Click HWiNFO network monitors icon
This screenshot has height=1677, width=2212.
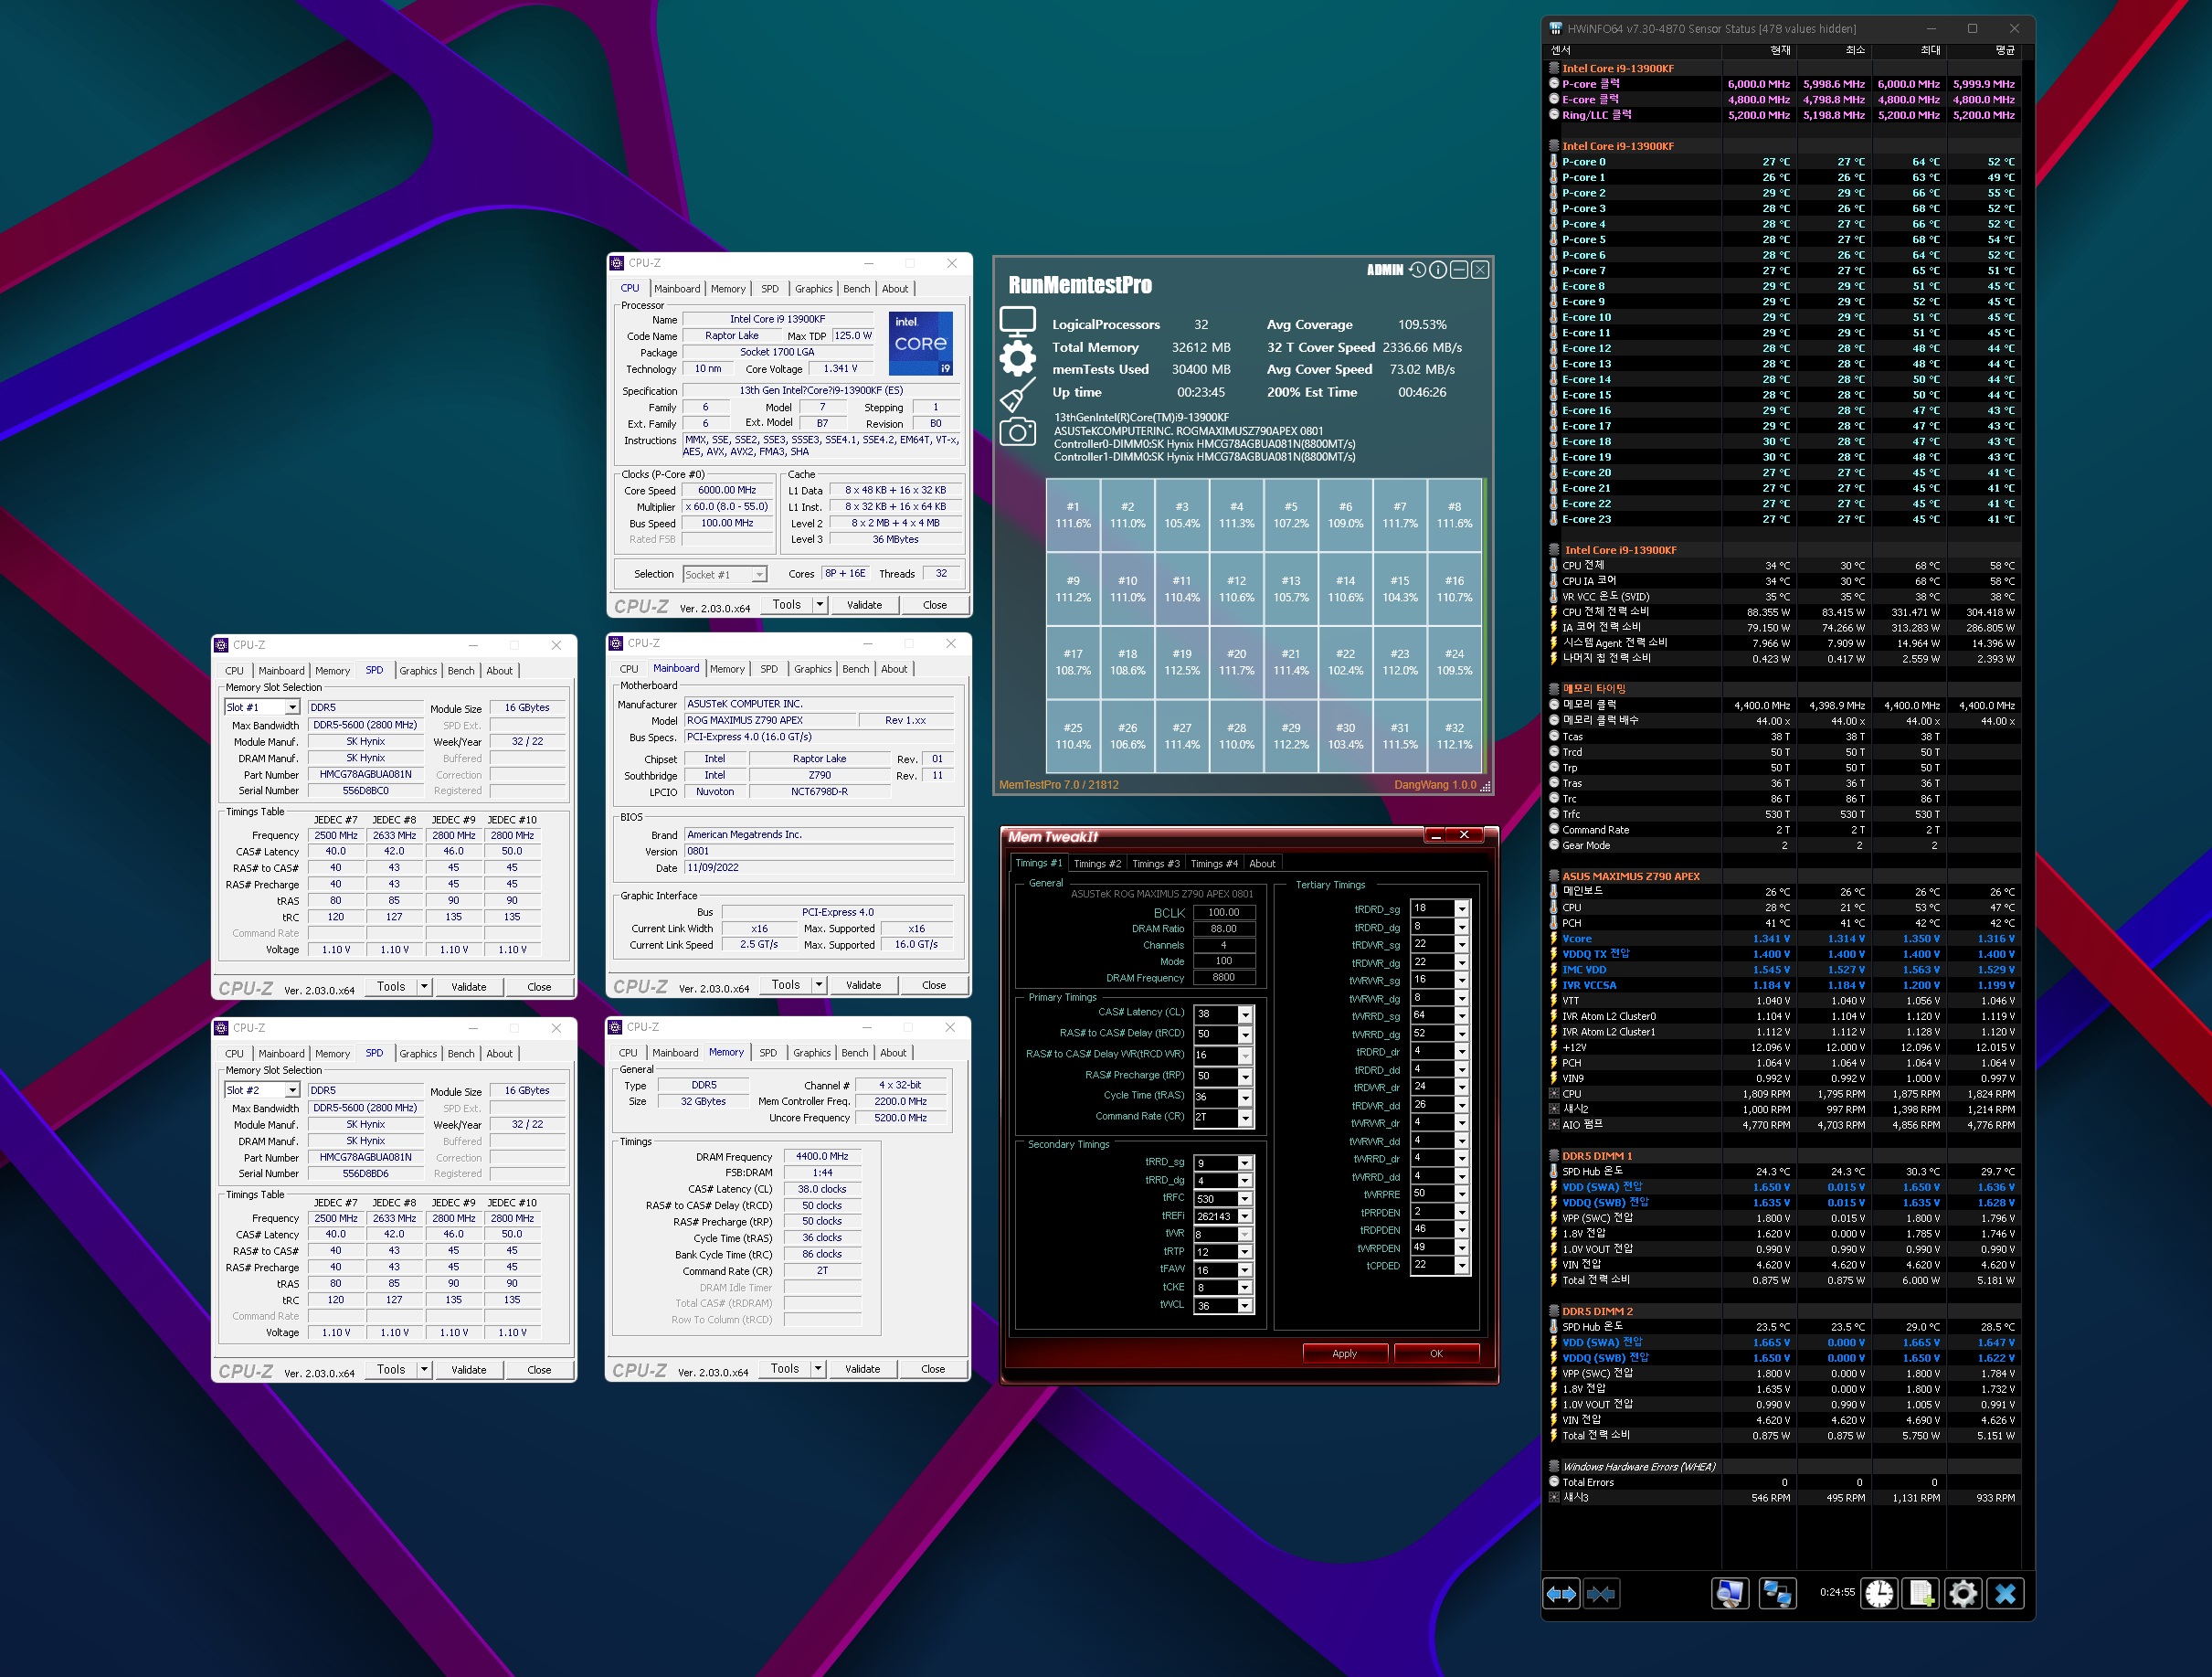click(x=1777, y=1593)
